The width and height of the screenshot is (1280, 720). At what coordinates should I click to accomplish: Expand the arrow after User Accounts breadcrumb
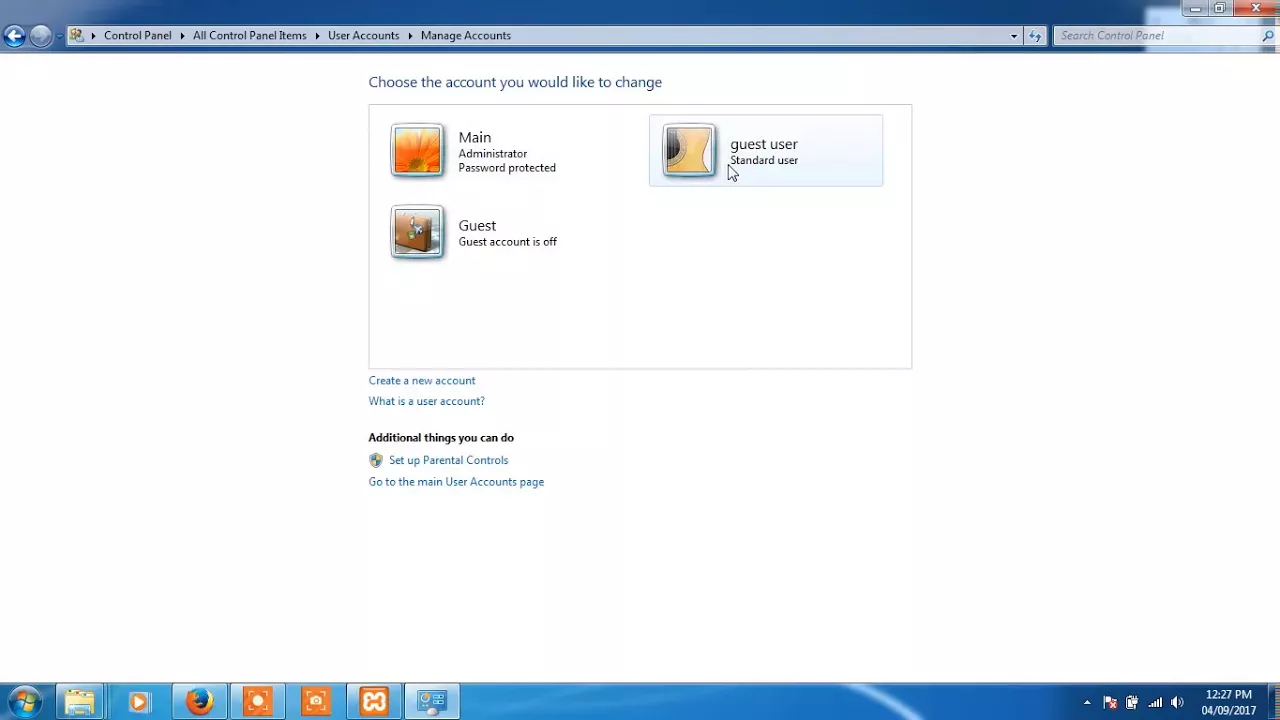(x=410, y=36)
